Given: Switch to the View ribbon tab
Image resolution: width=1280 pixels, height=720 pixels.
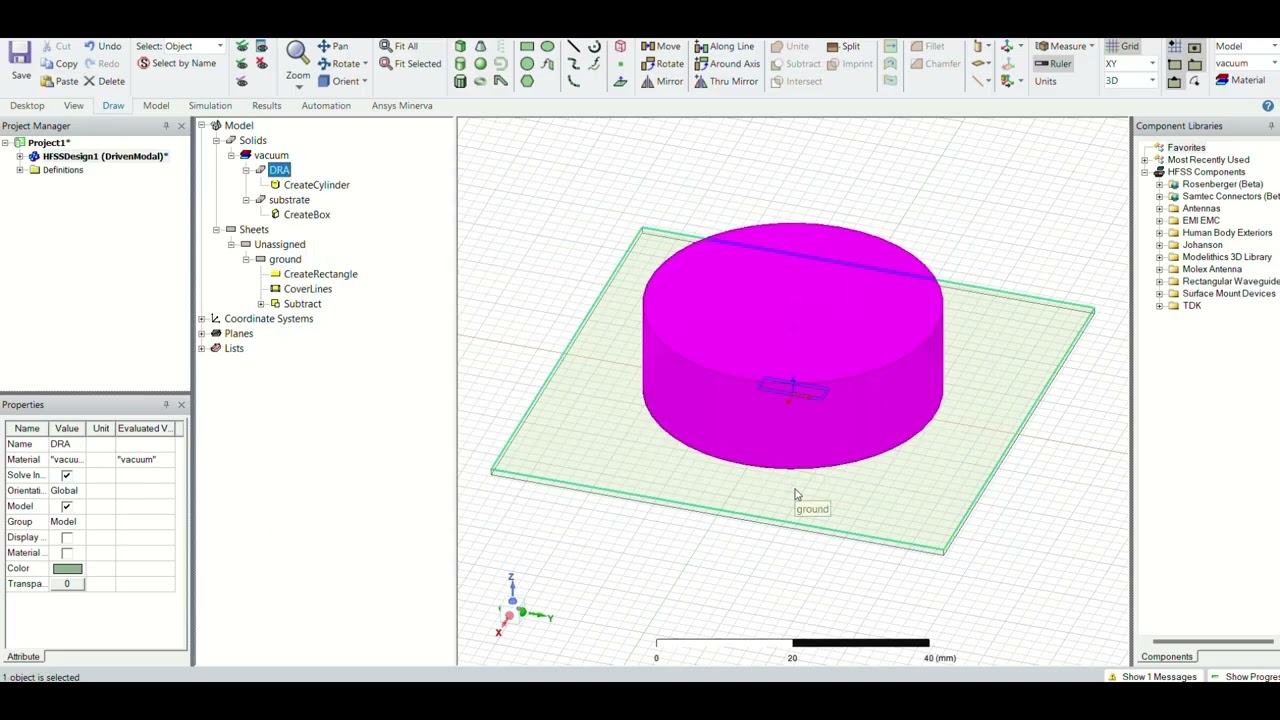Looking at the screenshot, I should 74,106.
